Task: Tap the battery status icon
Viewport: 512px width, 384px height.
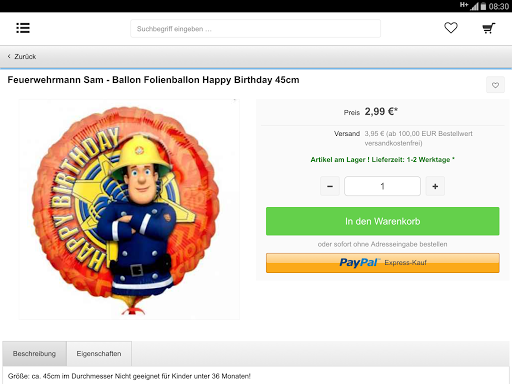Action: [x=483, y=6]
